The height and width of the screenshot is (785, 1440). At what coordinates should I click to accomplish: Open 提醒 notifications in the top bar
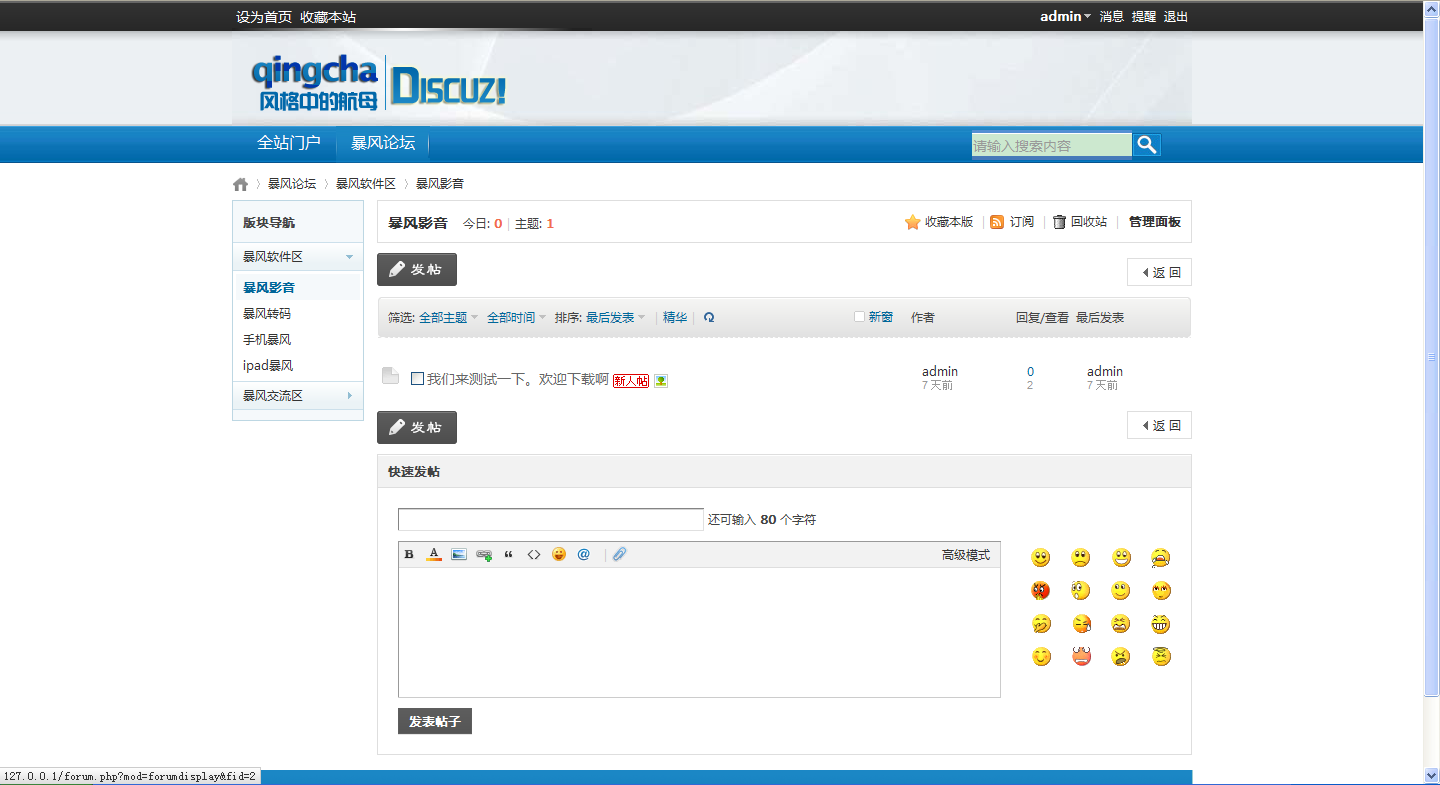(1144, 16)
